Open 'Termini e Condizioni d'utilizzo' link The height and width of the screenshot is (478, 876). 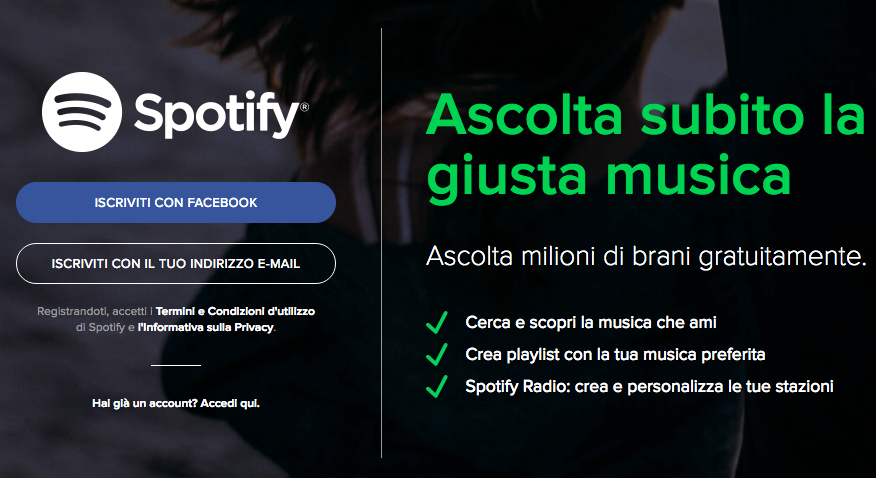[x=235, y=311]
